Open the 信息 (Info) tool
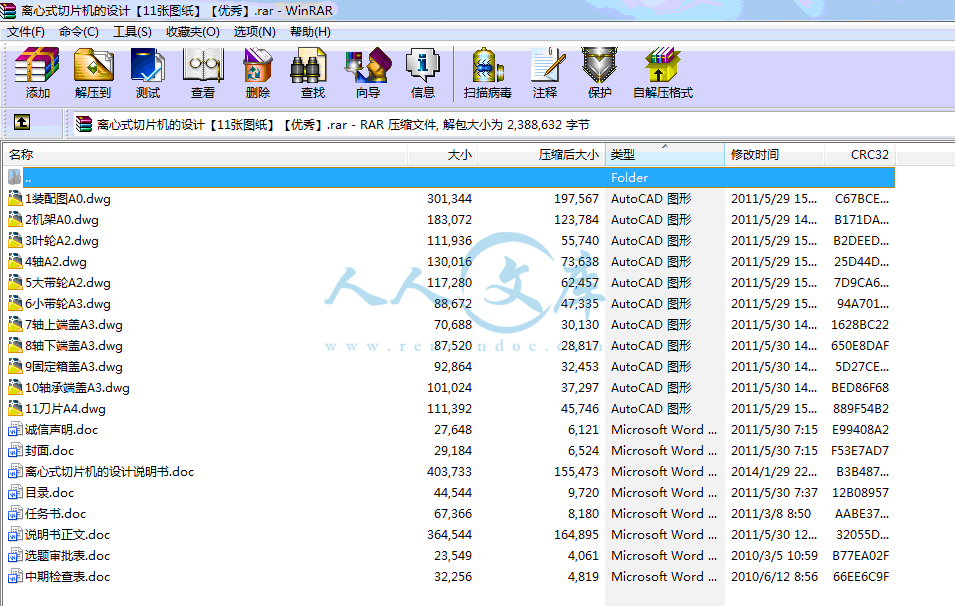 click(x=423, y=65)
